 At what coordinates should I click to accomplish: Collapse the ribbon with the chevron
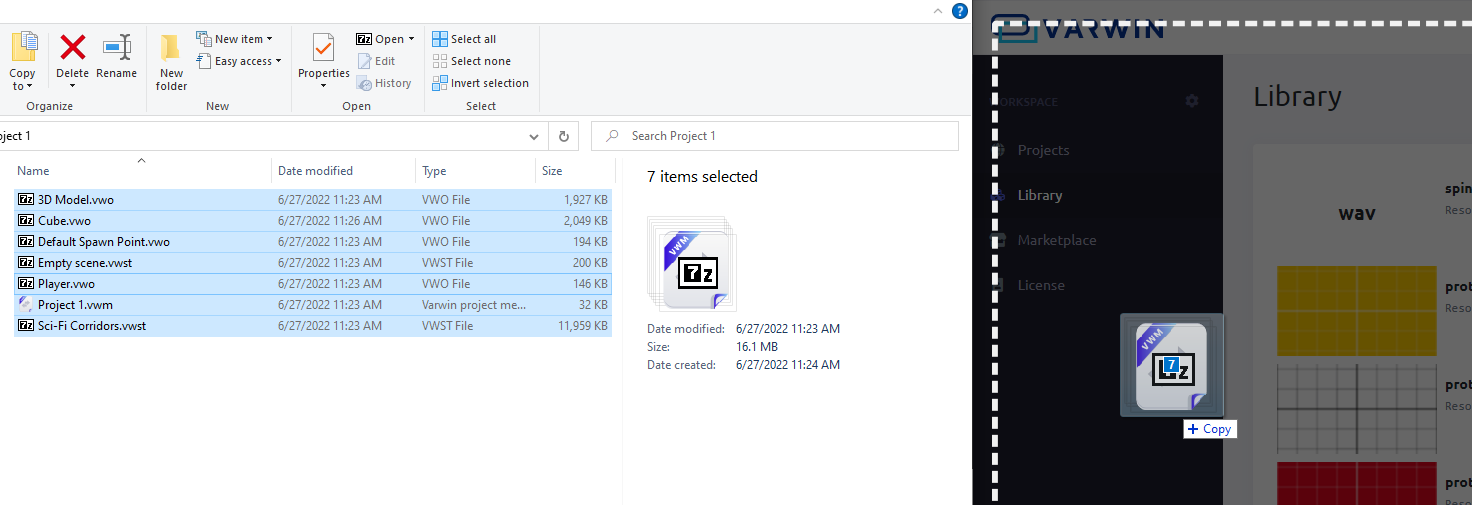(937, 11)
